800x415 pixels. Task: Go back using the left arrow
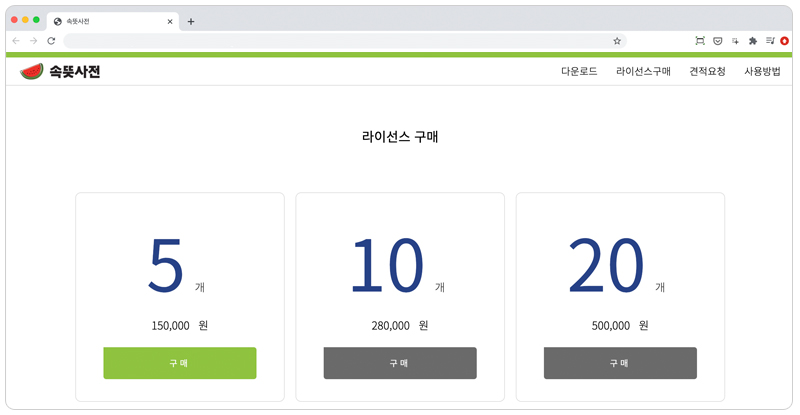(x=16, y=41)
